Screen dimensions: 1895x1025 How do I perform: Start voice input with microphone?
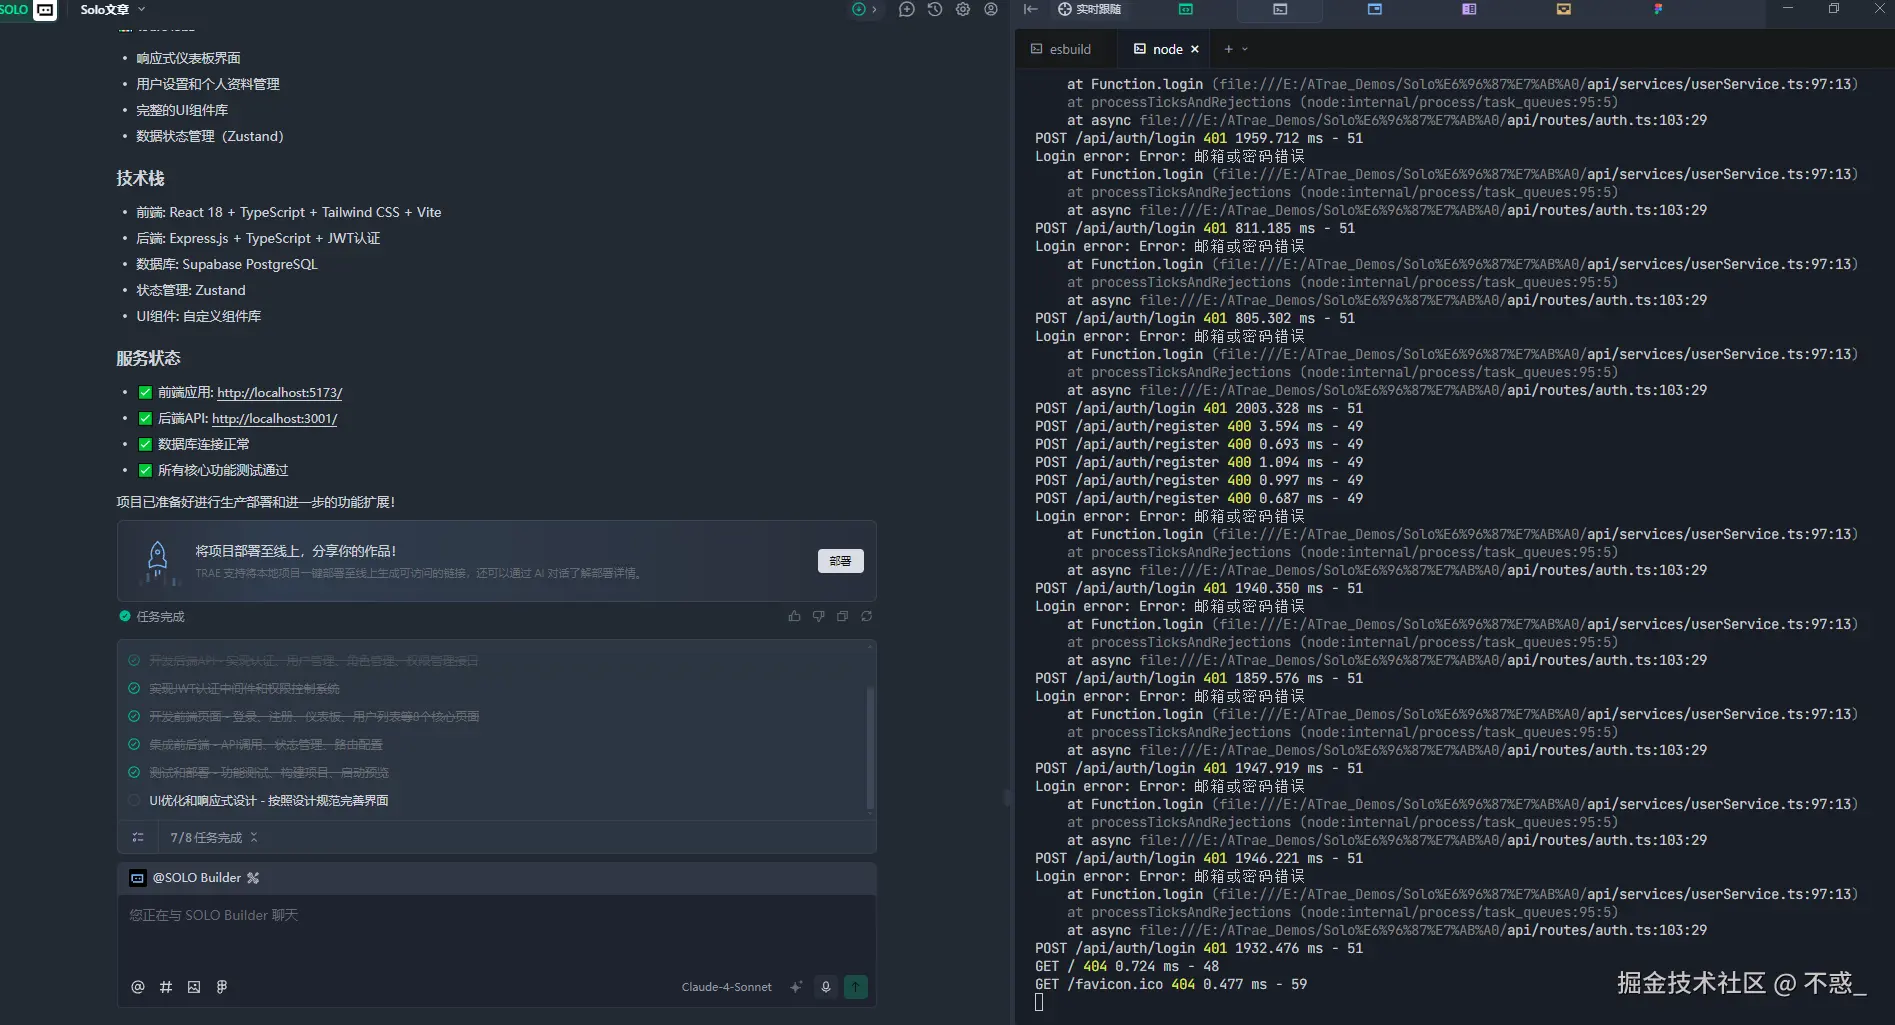coord(826,987)
